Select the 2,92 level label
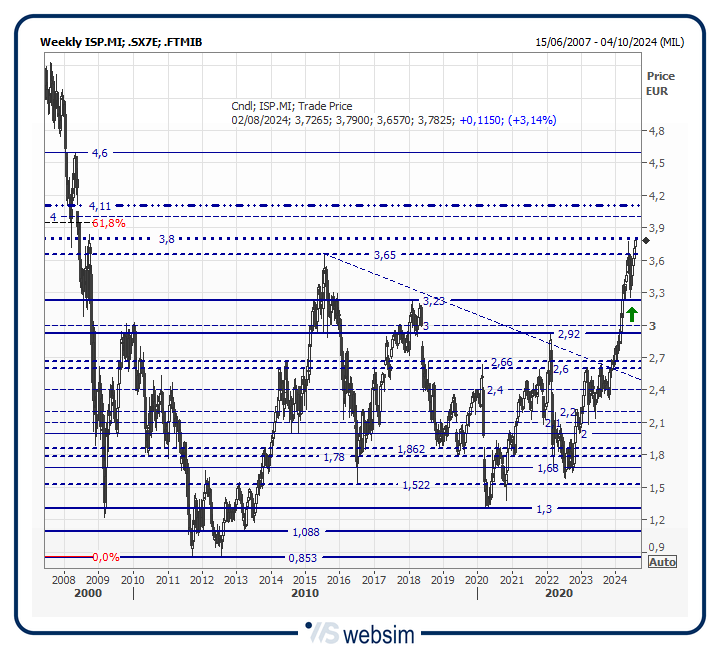Viewport: 720px width, 649px height. click(x=569, y=333)
